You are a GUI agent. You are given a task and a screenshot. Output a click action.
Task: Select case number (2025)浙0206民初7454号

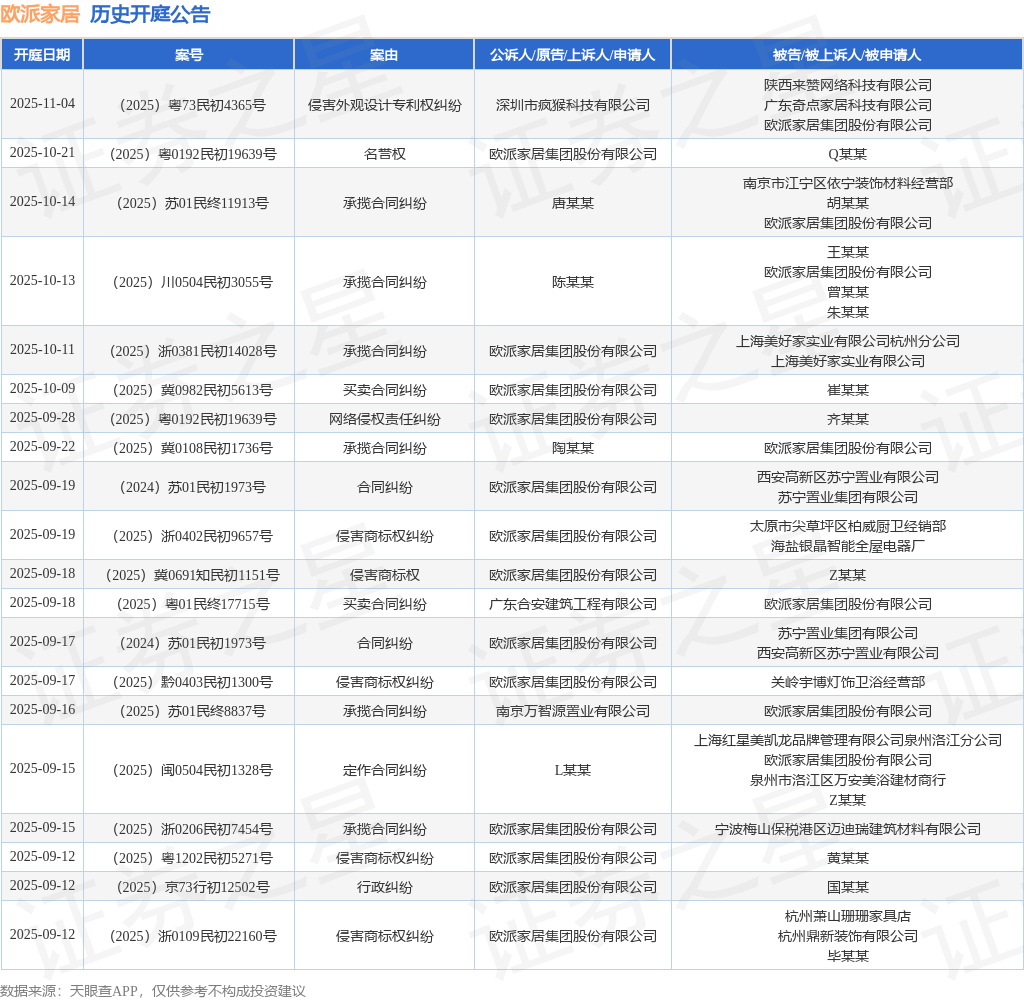pyautogui.click(x=193, y=829)
